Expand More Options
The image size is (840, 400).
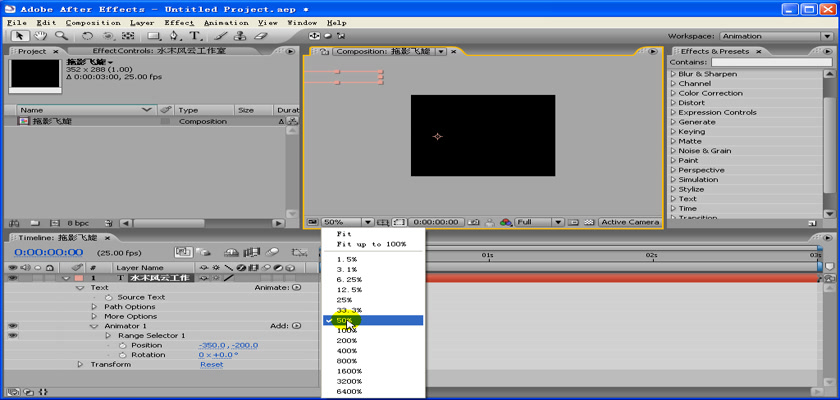point(94,316)
